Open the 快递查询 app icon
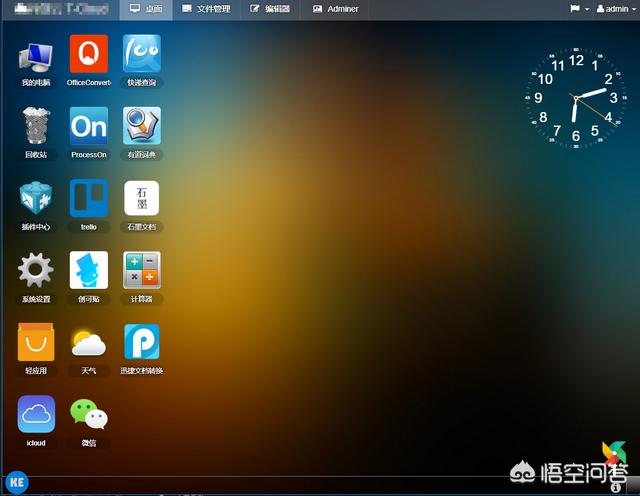Screen dimensions: 640x496 tap(142, 54)
